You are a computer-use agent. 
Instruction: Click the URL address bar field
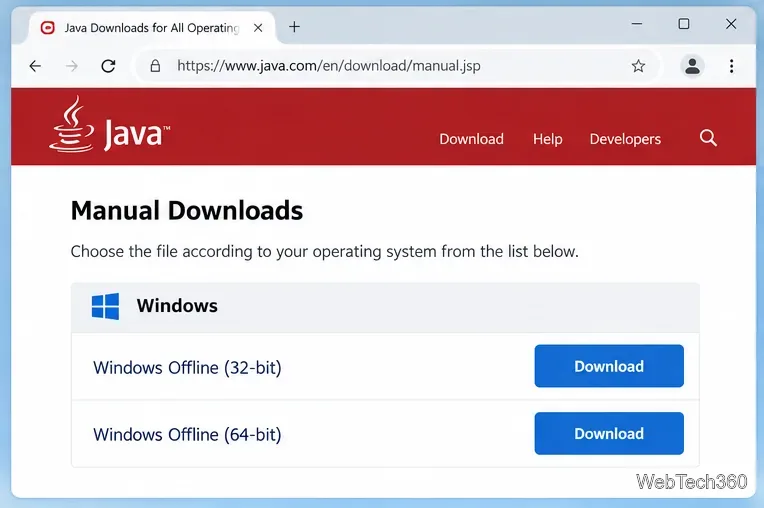point(397,66)
